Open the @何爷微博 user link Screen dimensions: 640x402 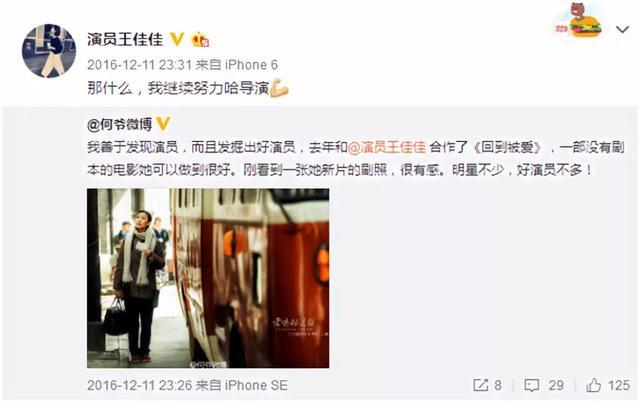[x=119, y=124]
